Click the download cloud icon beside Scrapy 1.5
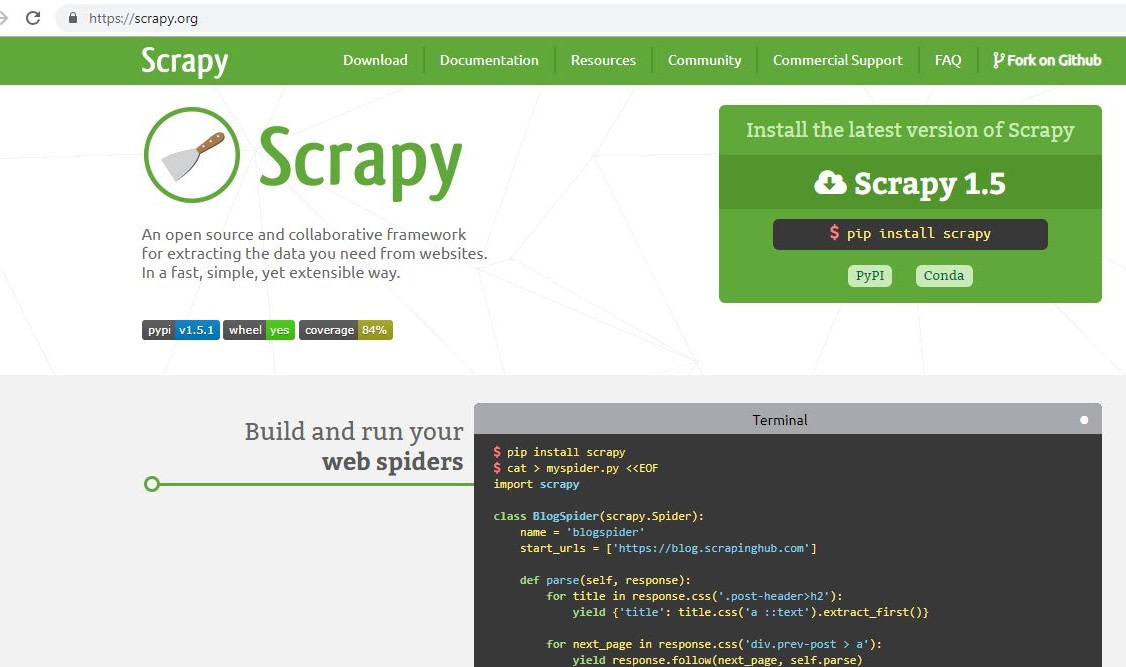The width and height of the screenshot is (1126, 667). click(x=831, y=184)
